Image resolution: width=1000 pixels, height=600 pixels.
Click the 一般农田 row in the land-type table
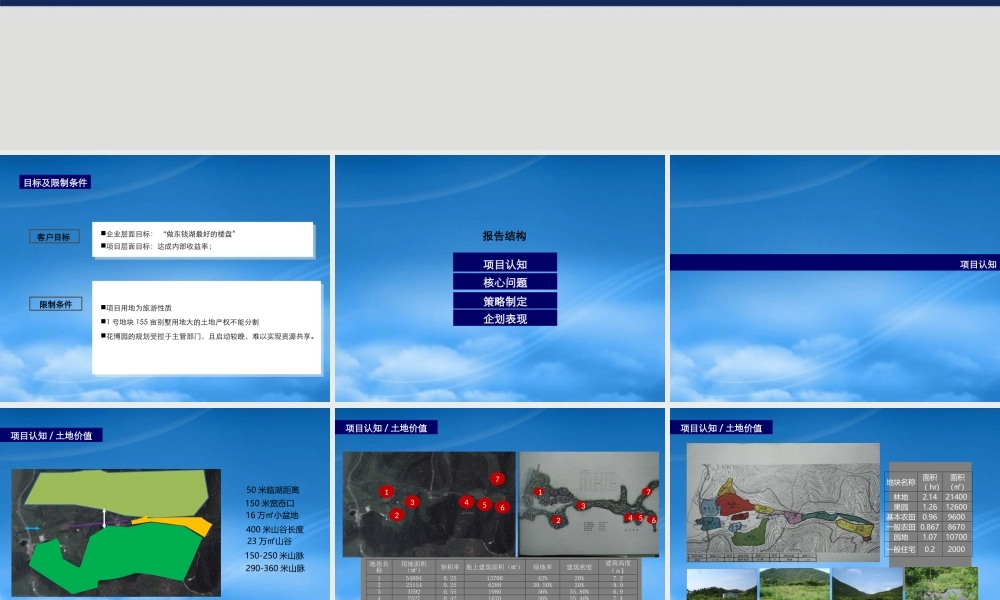[x=929, y=527]
